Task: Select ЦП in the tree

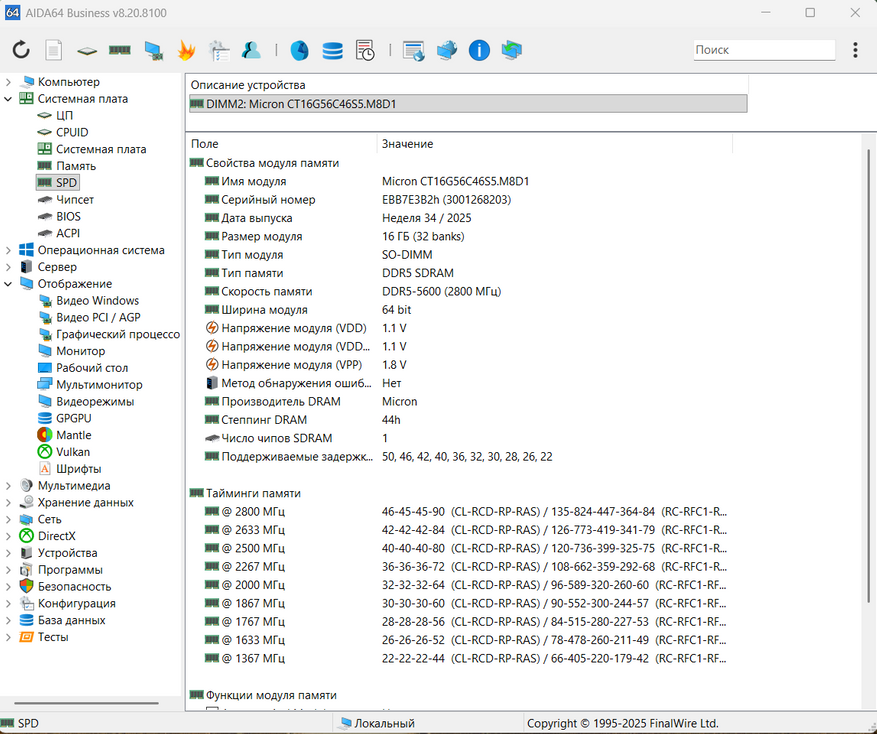Action: (64, 115)
